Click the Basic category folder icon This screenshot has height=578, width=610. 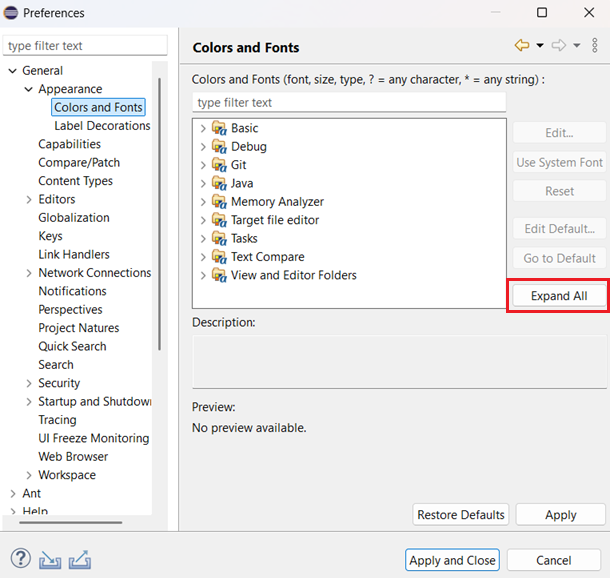[x=219, y=128]
